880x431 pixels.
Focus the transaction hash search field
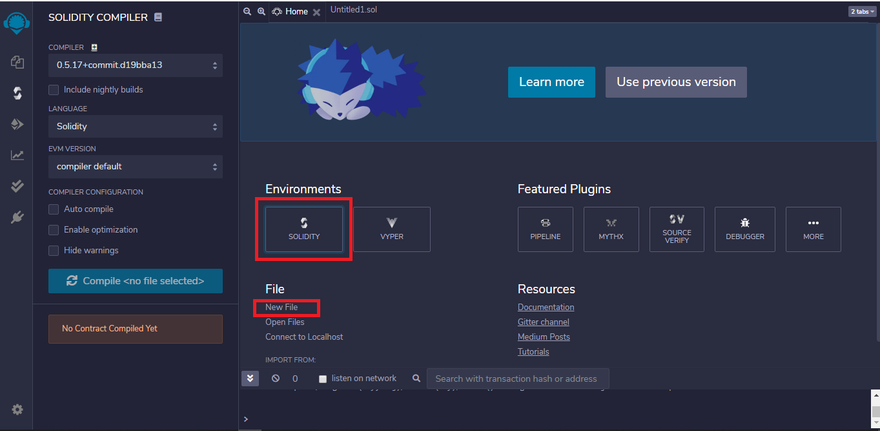click(517, 379)
